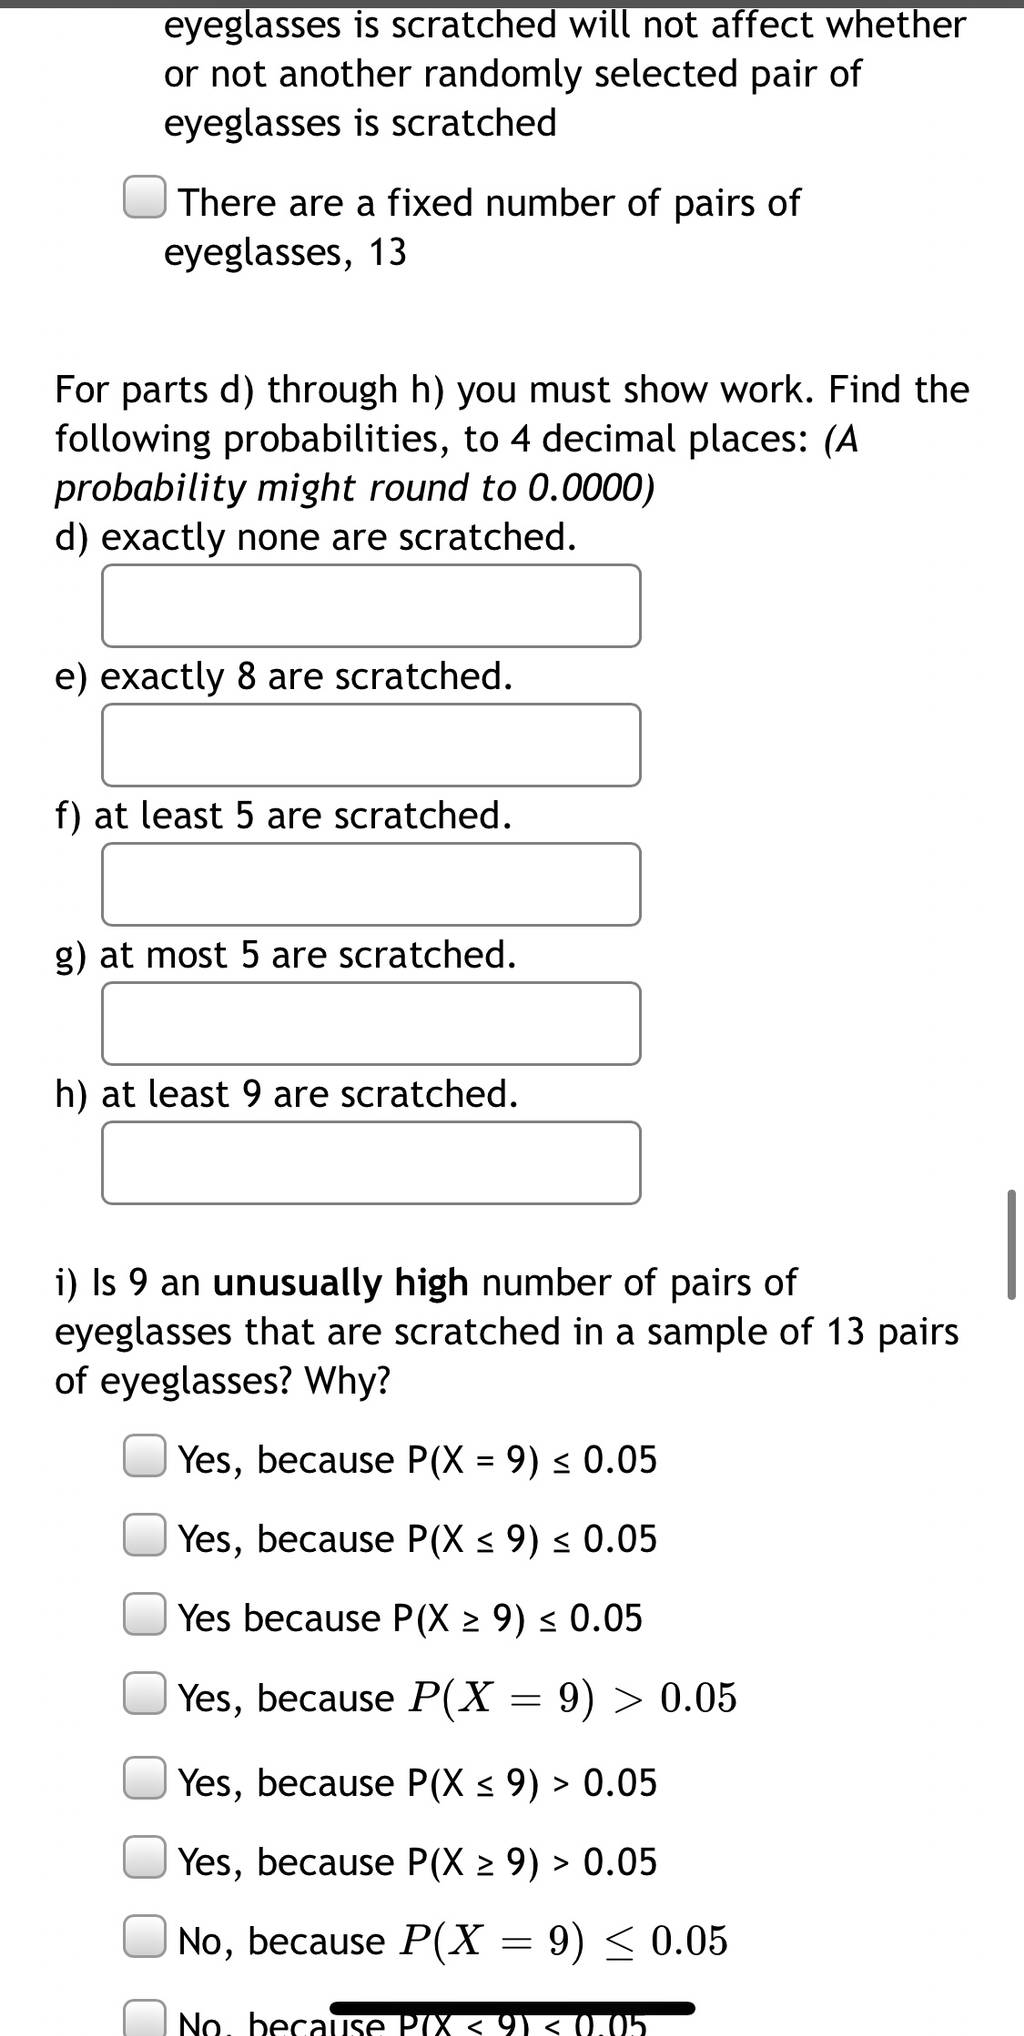The height and width of the screenshot is (2036, 1024).
Task: Check 'Yes, because P(X = 9) ≤ 0.05'
Action: (145, 1455)
